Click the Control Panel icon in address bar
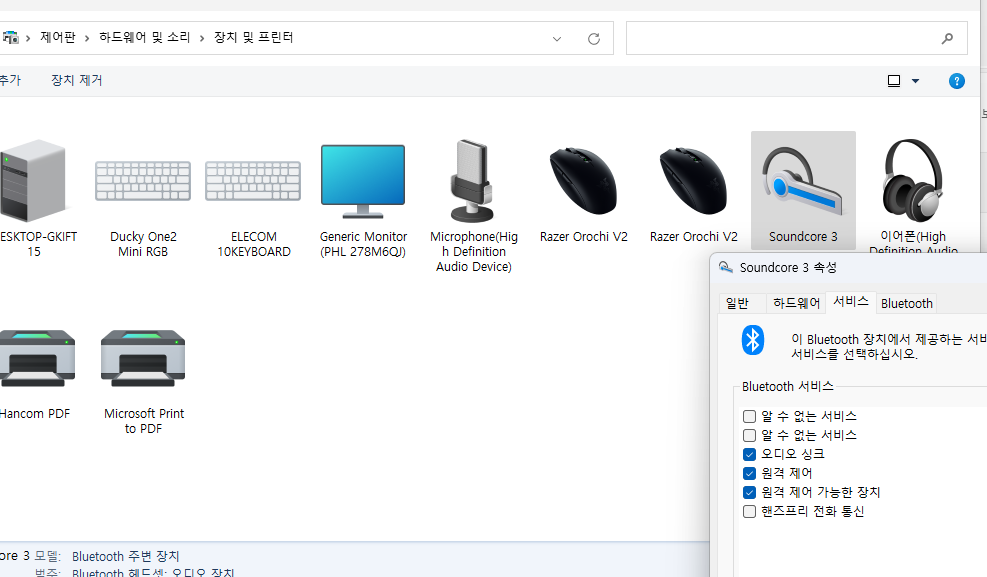 point(10,38)
